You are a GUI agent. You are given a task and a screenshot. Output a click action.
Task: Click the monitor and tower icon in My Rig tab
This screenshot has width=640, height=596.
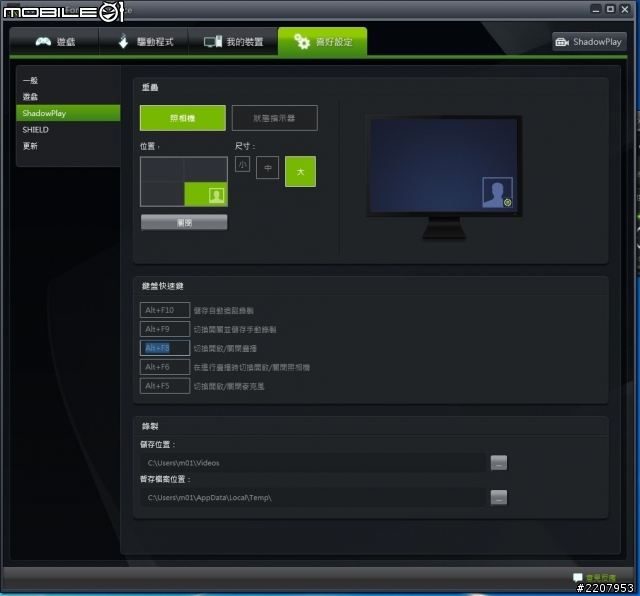213,41
